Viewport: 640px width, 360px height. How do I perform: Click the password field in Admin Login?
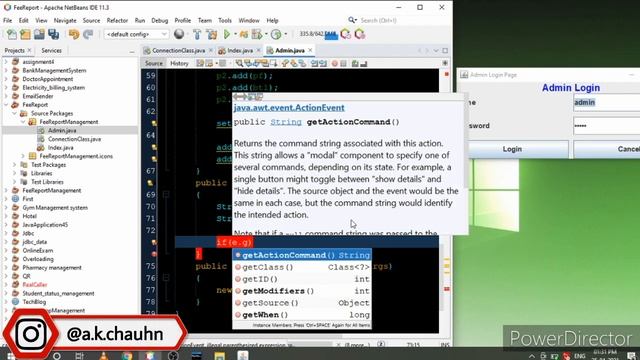coord(607,126)
